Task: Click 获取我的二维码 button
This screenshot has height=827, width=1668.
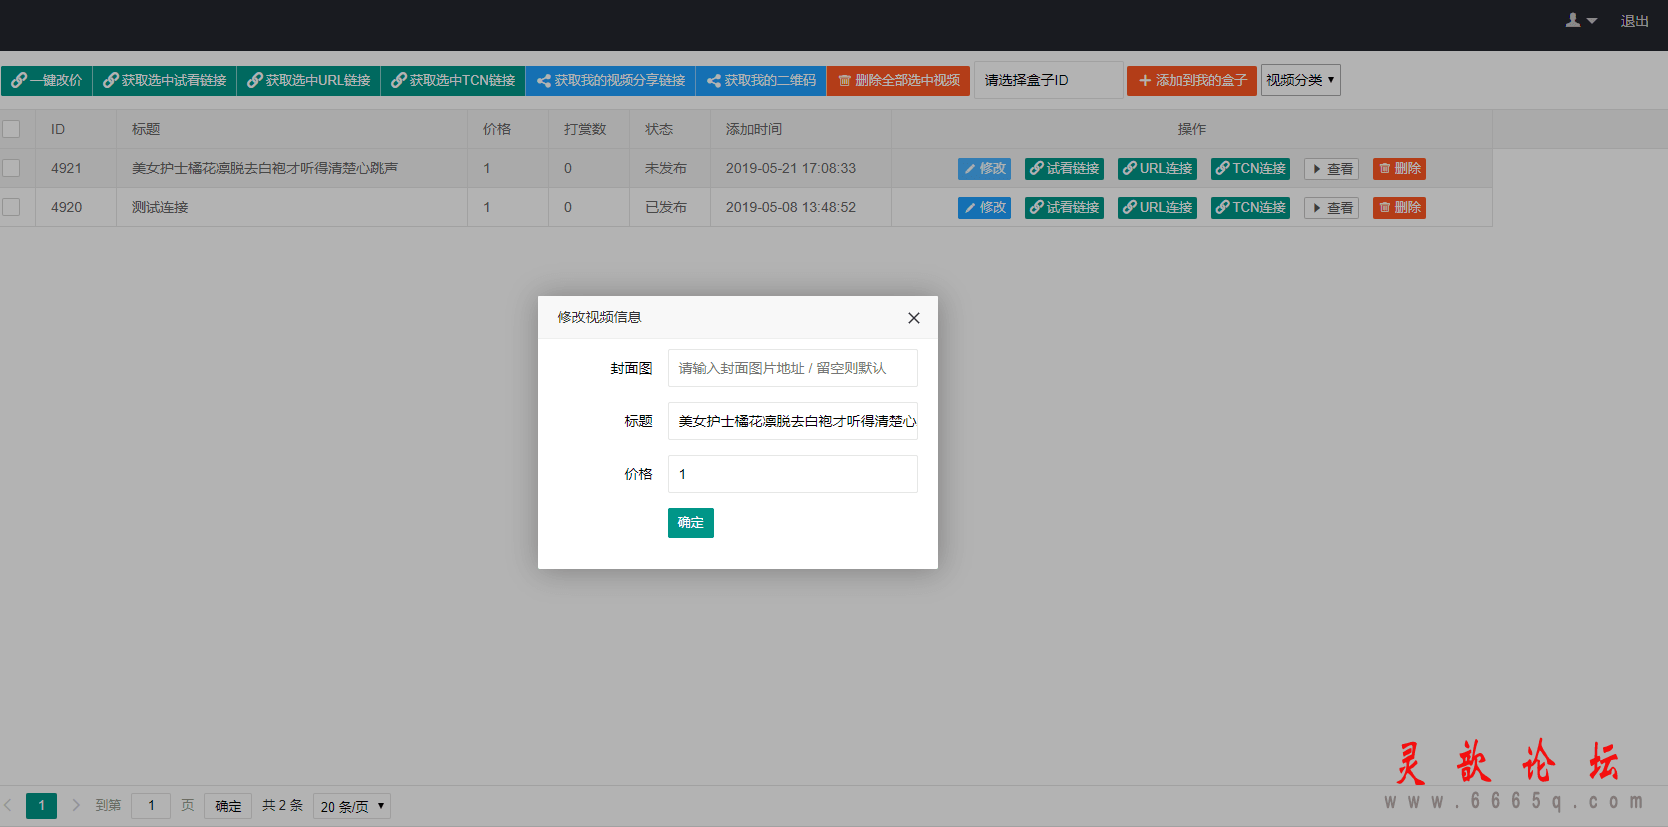Action: [x=761, y=80]
